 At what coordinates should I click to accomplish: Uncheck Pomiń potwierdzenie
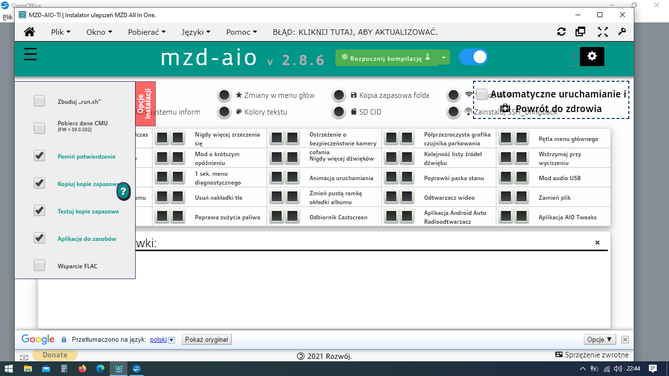(39, 156)
